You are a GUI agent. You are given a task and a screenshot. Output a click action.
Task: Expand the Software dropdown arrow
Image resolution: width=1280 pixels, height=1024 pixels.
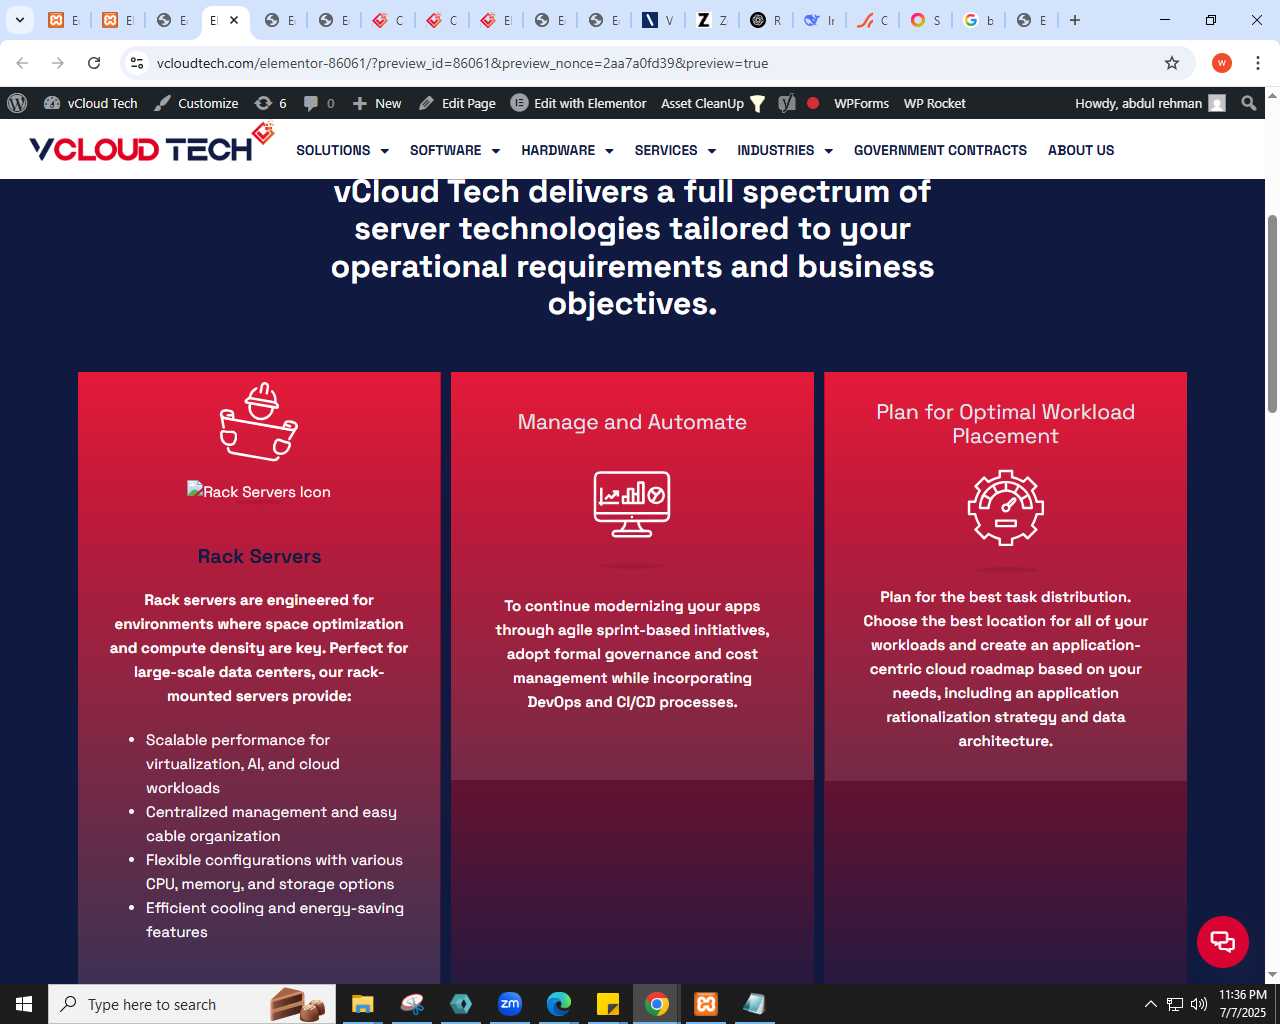pyautogui.click(x=495, y=151)
